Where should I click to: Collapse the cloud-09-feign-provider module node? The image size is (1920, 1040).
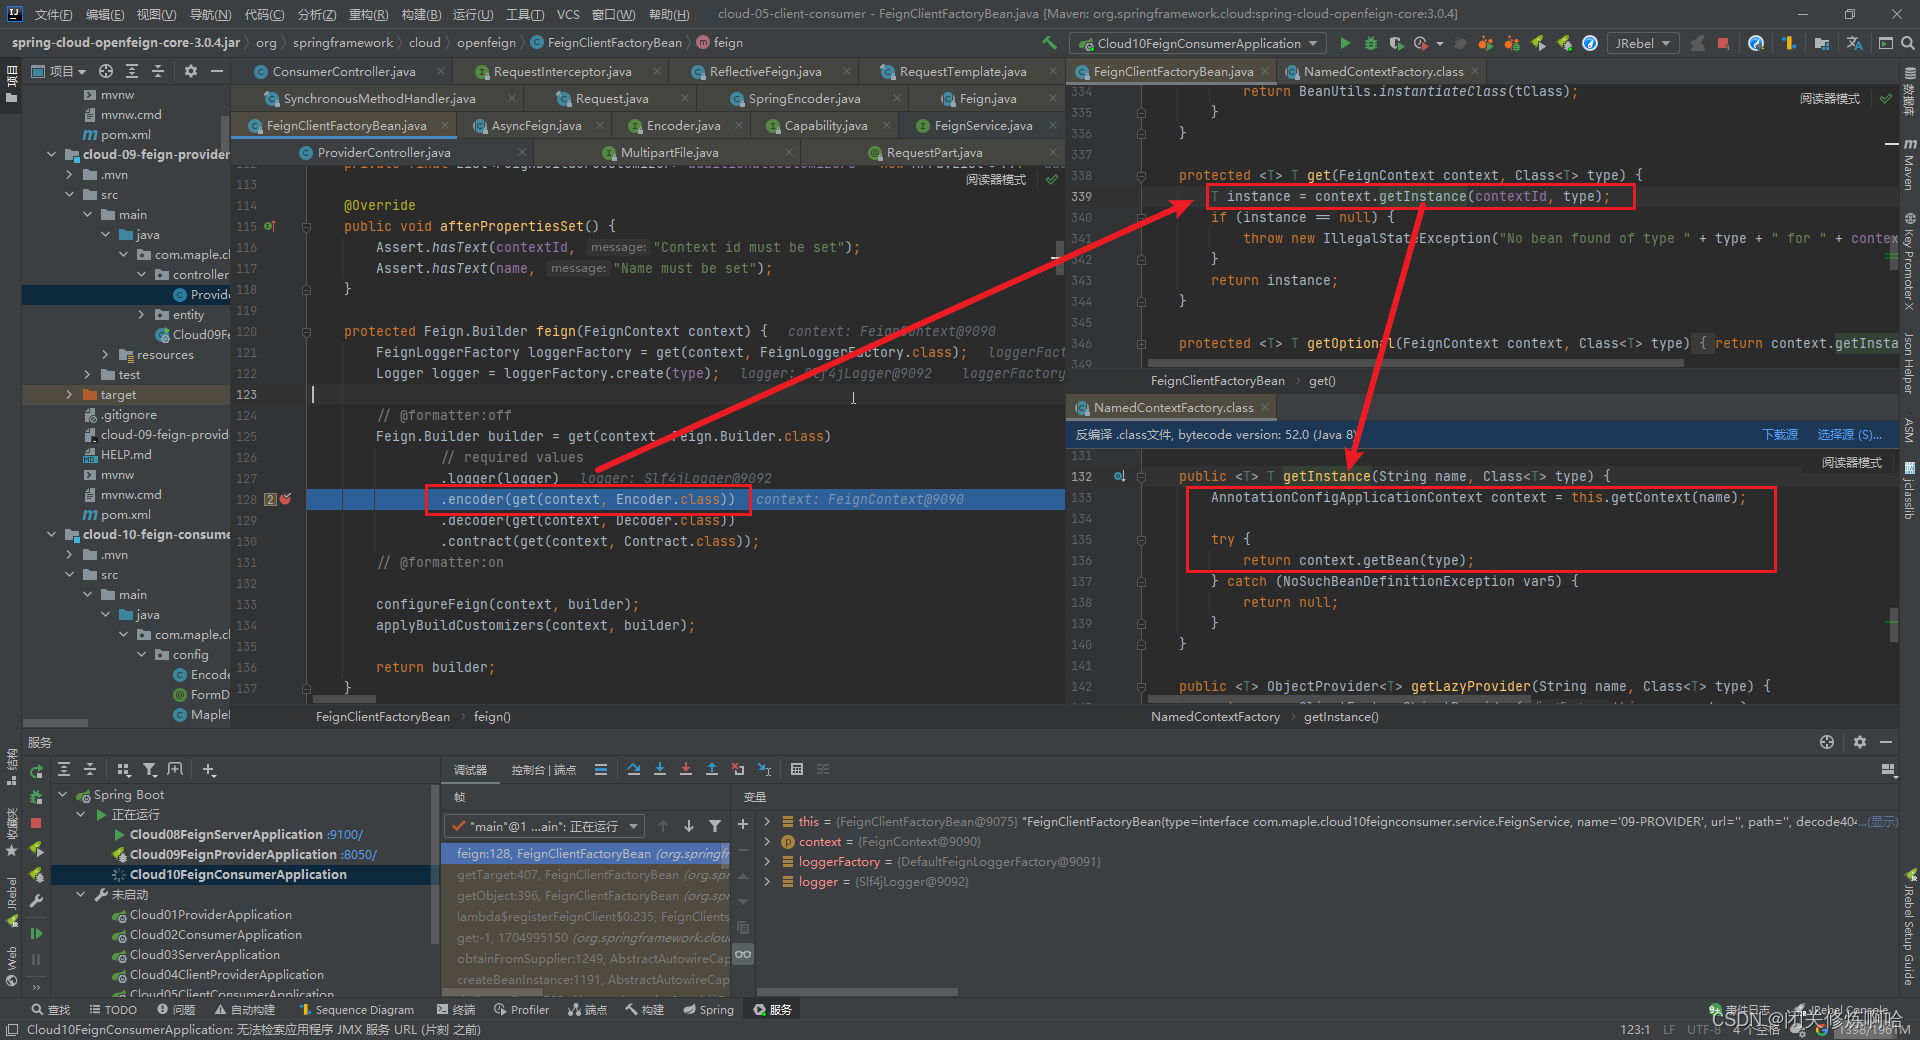click(x=52, y=155)
